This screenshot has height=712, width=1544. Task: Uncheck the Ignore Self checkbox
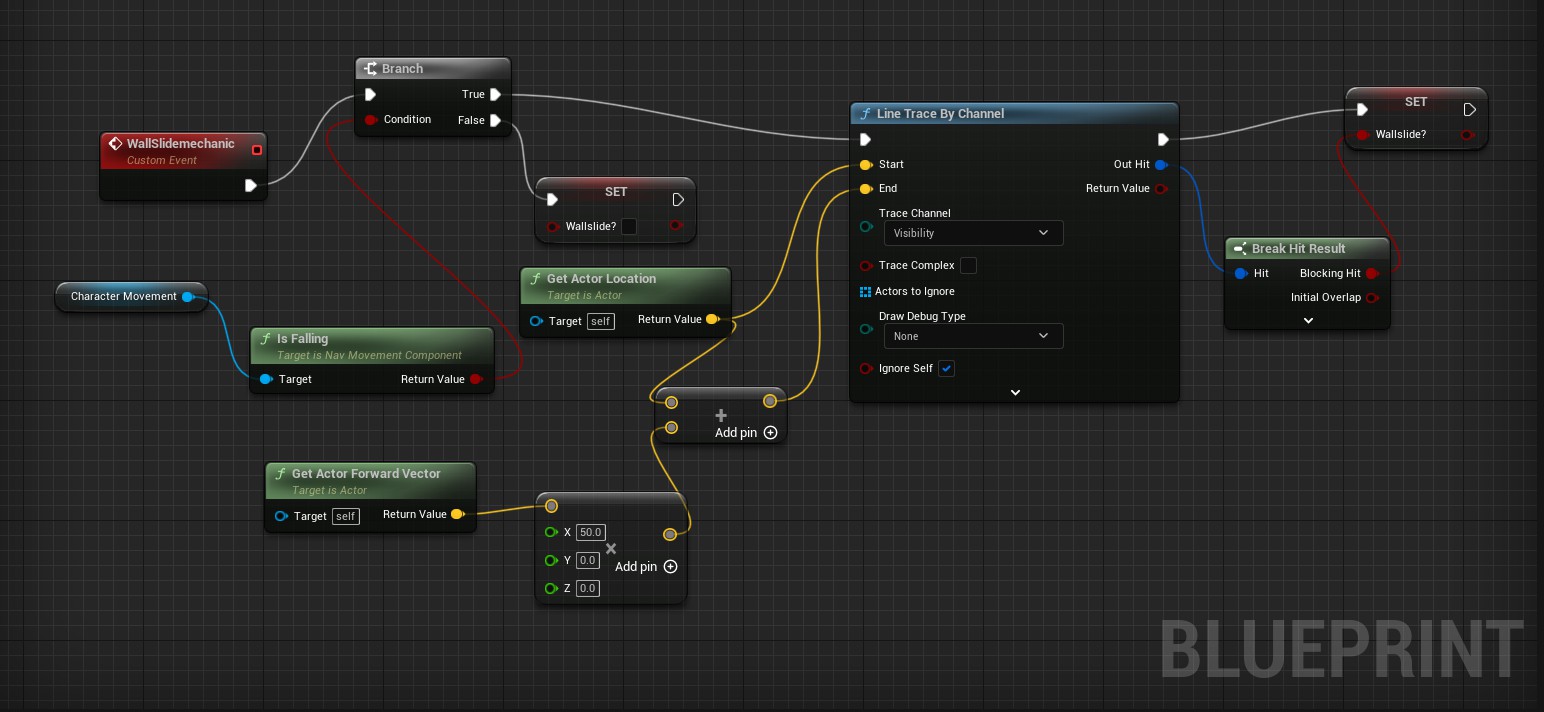(x=946, y=369)
